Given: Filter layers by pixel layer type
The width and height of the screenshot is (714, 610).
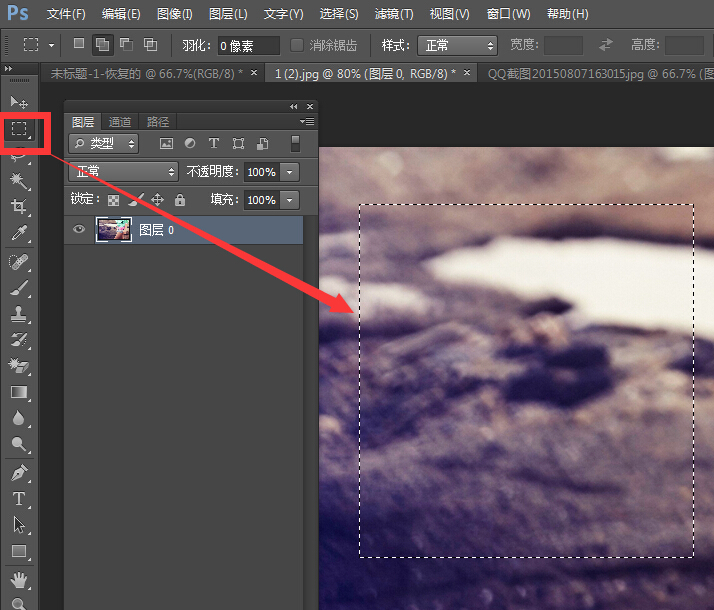Looking at the screenshot, I should [x=166, y=144].
